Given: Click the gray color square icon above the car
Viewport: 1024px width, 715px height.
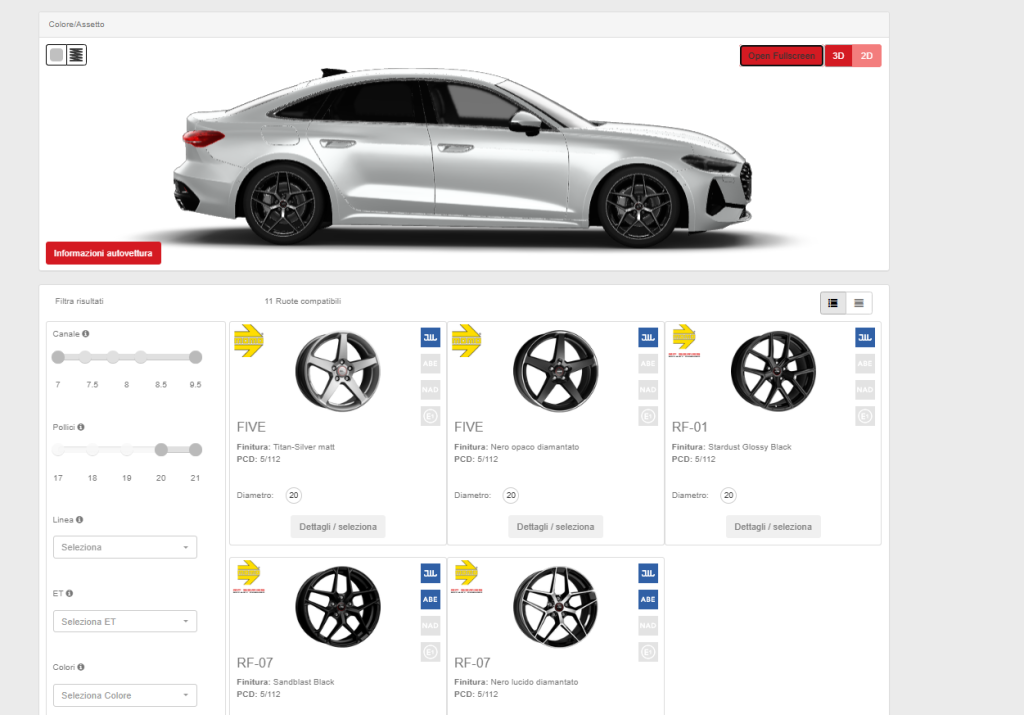Looking at the screenshot, I should (x=57, y=55).
